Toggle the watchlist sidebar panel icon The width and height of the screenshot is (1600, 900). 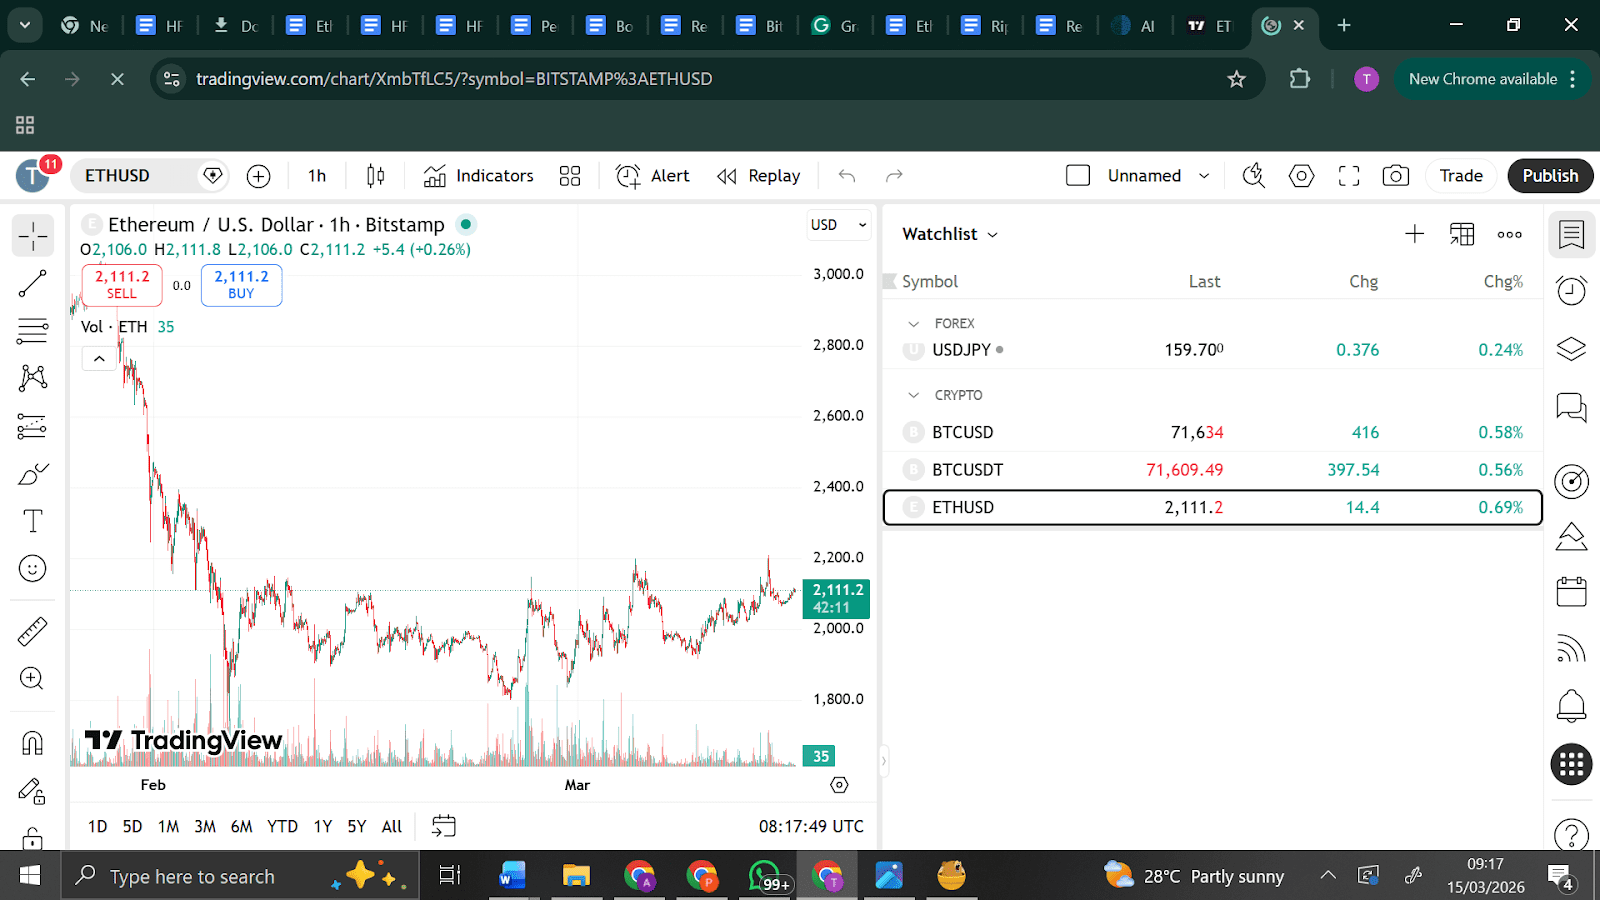click(x=1571, y=235)
